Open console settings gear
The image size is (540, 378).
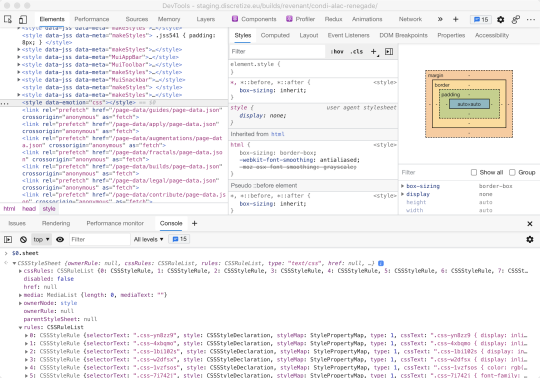(x=530, y=239)
